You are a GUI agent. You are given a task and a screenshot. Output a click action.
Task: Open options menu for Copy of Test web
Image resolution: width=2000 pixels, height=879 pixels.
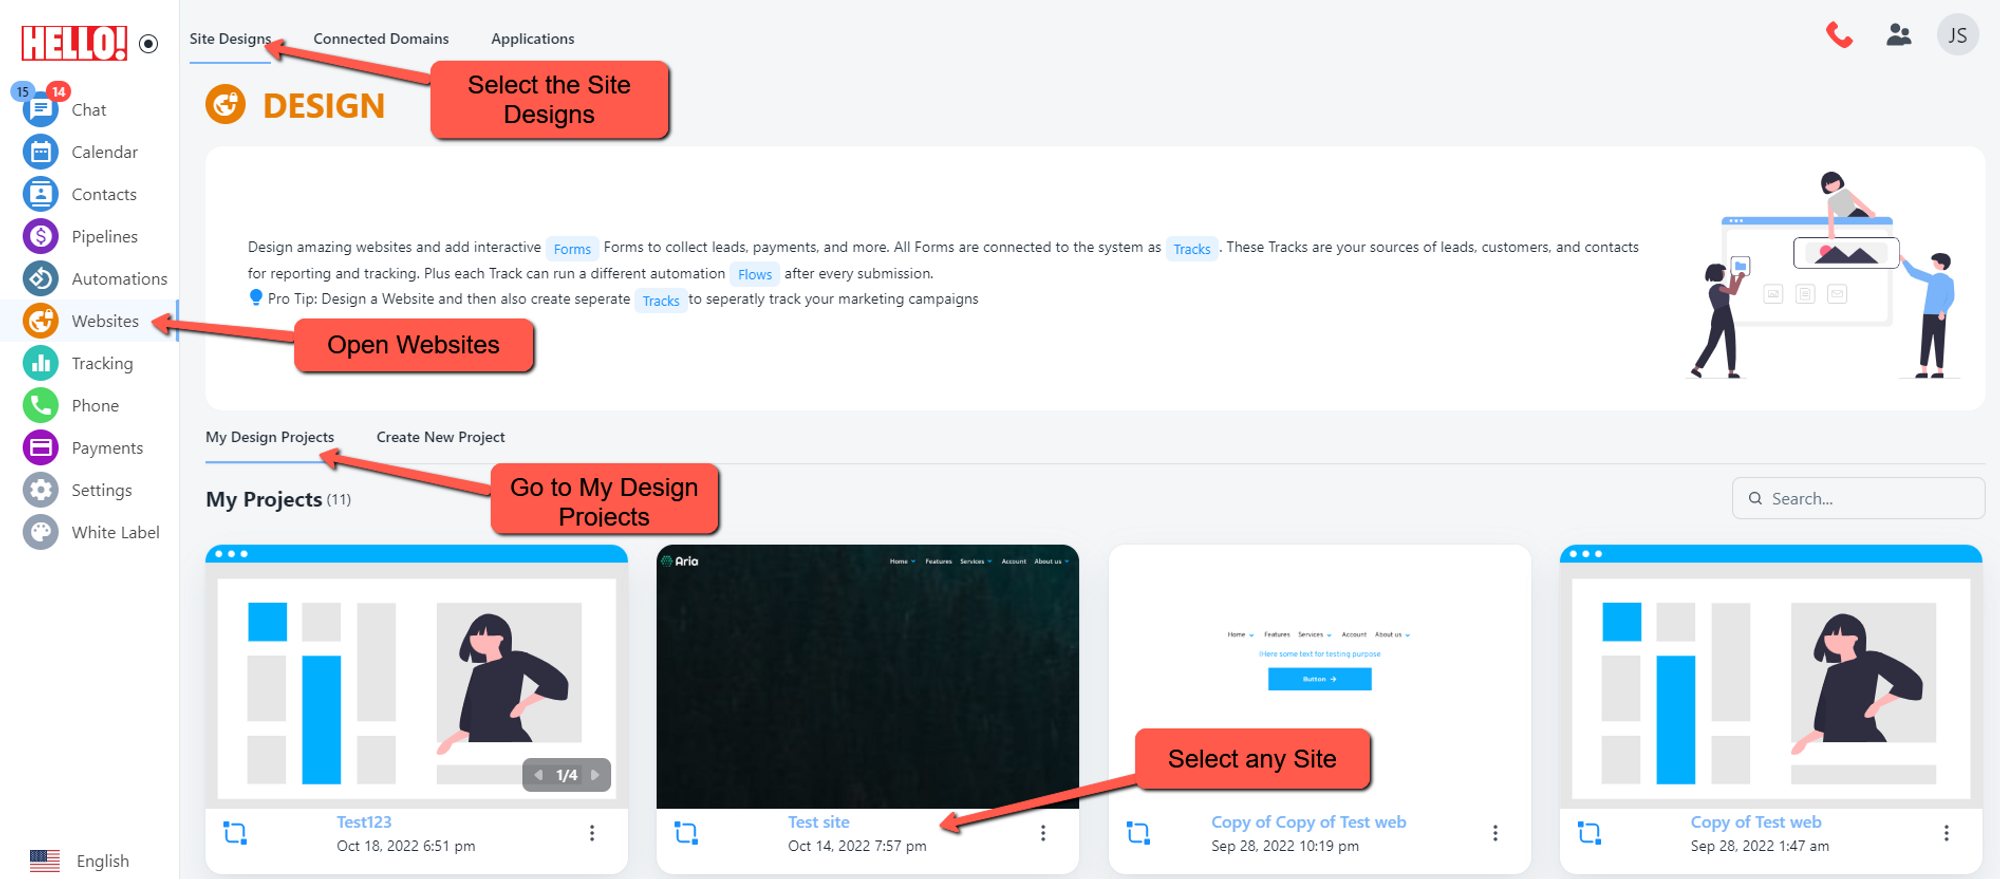click(1946, 833)
